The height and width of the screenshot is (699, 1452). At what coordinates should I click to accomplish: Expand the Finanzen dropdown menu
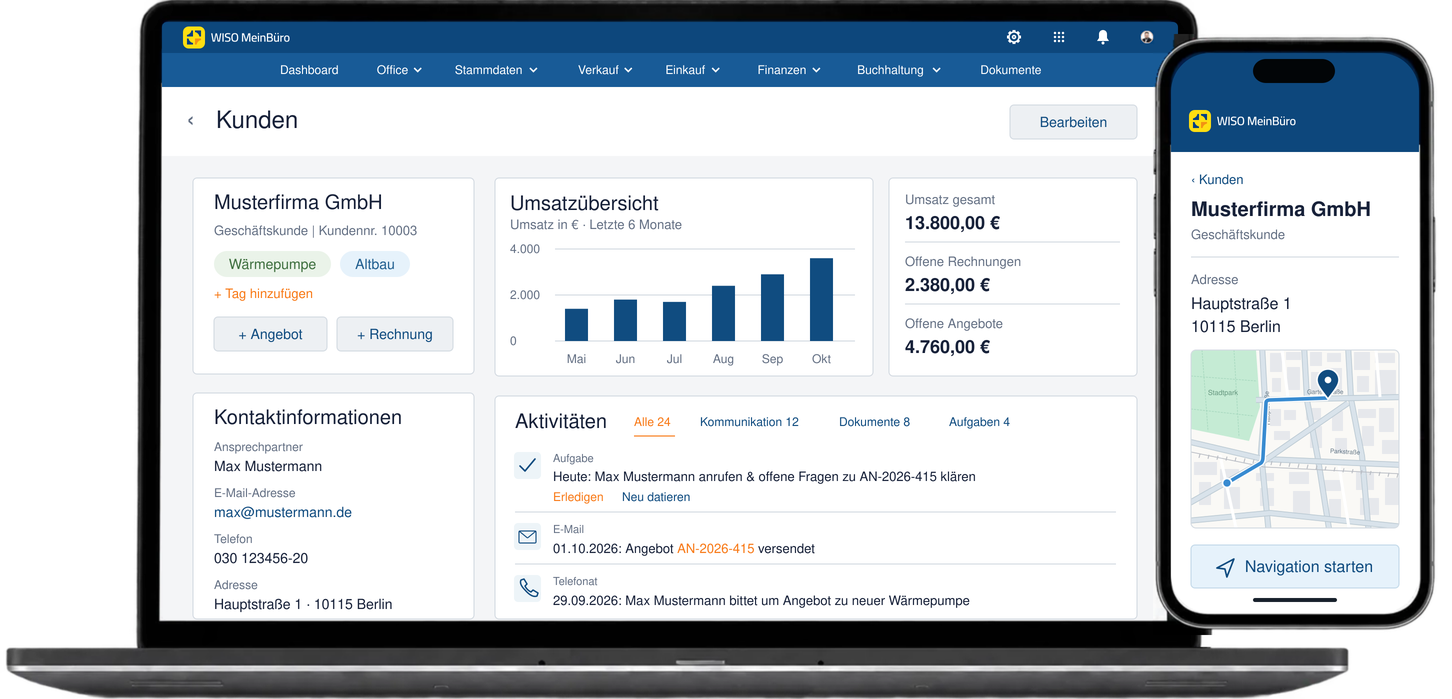[789, 70]
